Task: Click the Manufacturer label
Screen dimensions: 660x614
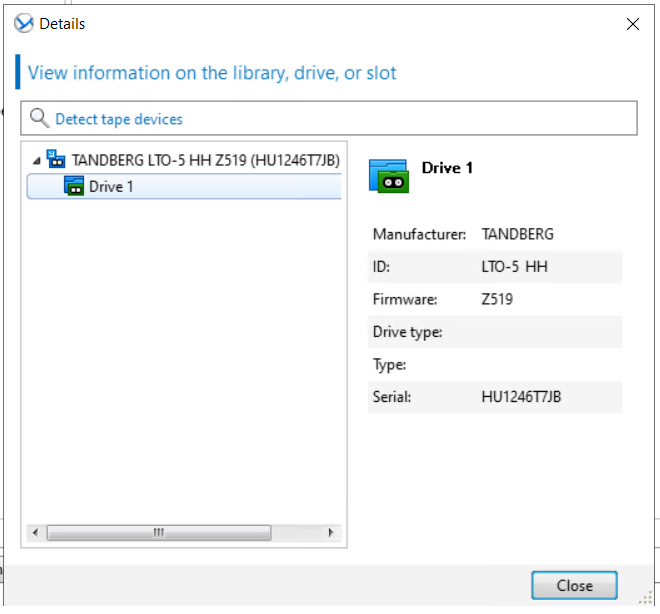Action: (x=419, y=234)
